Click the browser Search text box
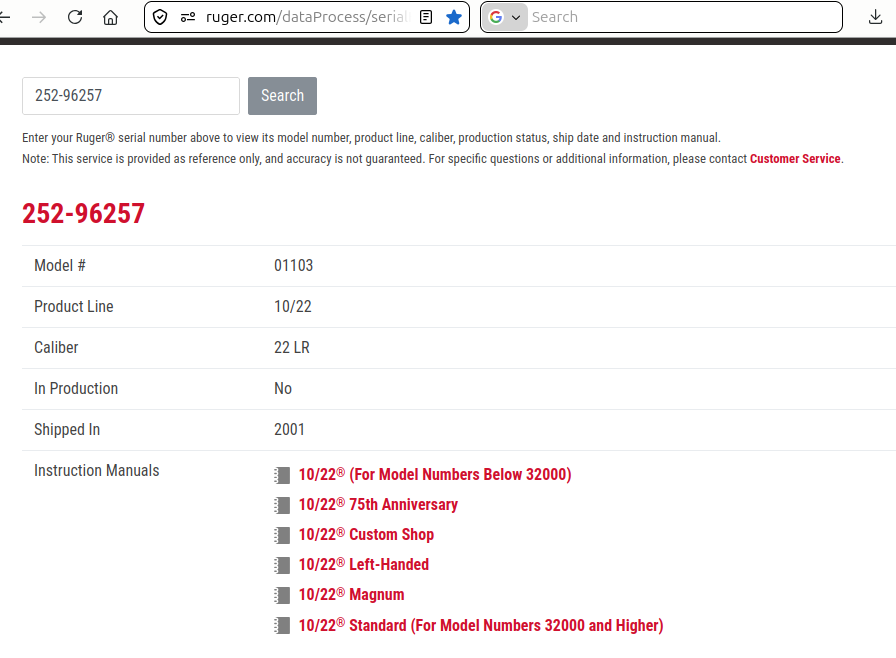This screenshot has height=658, width=896. (680, 17)
